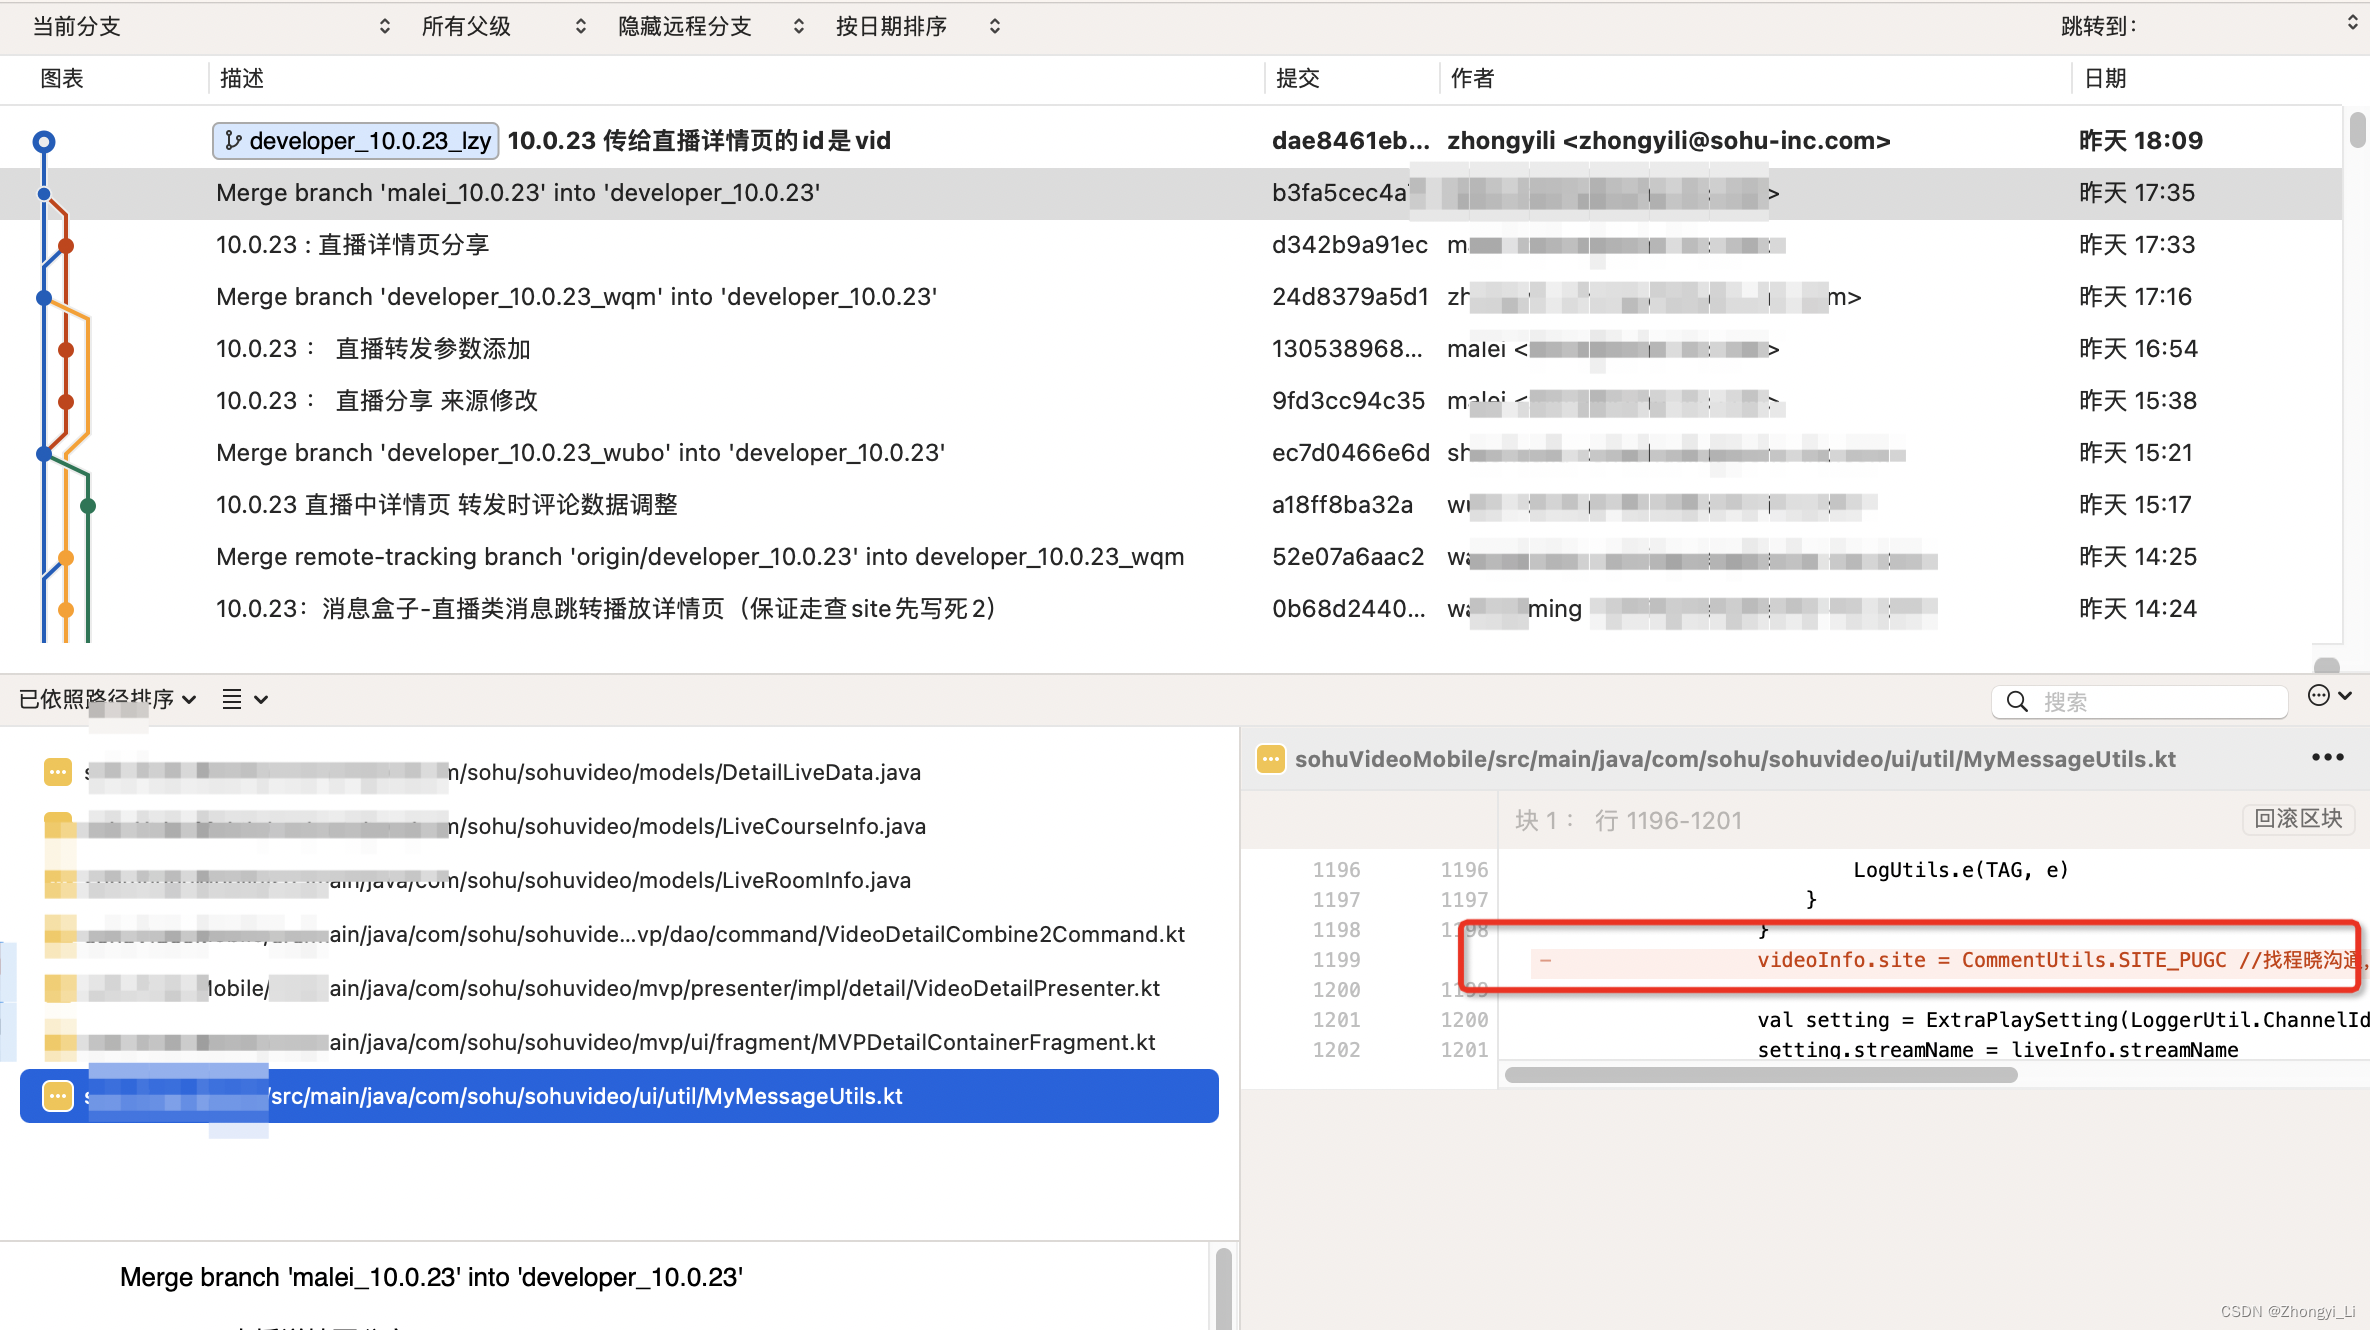
Task: Select commit '10.0.23 直播中详情页 转发时评论数据调整'
Action: tap(1170, 505)
